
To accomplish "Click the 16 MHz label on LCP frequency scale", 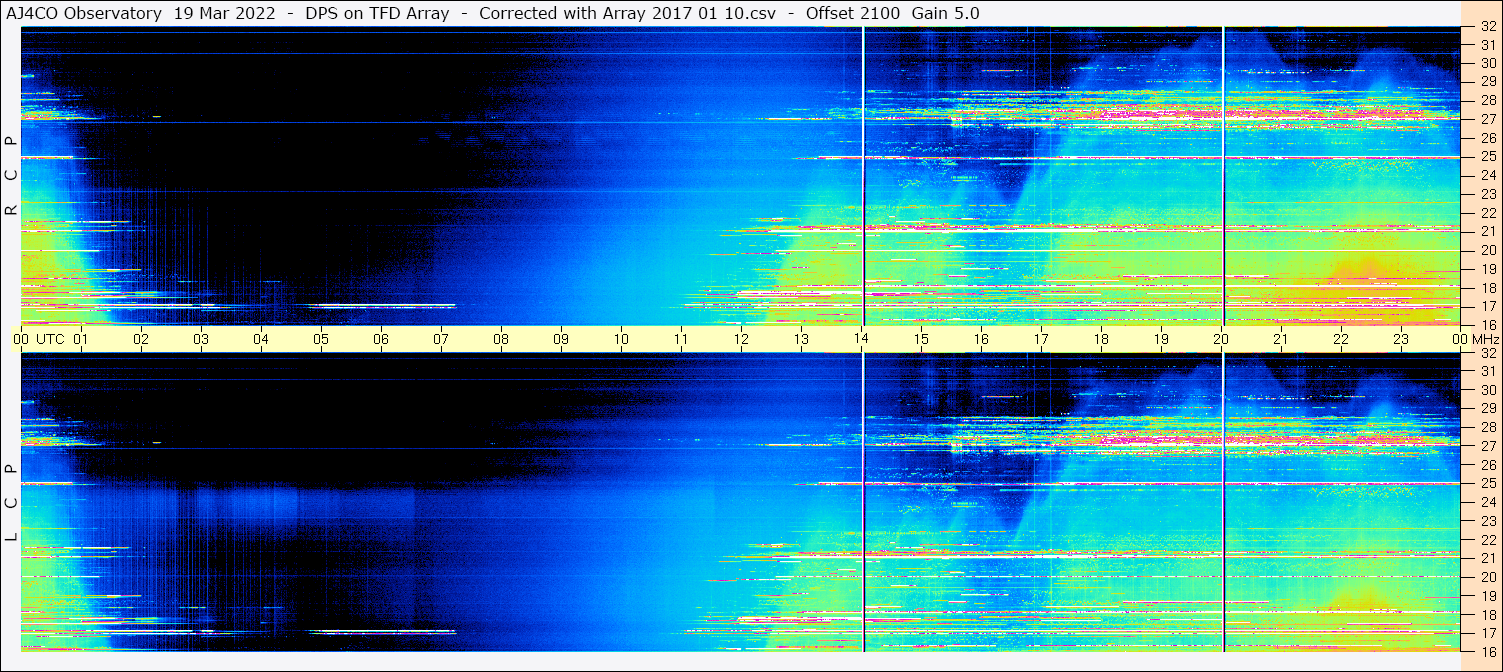I will 1487,651.
